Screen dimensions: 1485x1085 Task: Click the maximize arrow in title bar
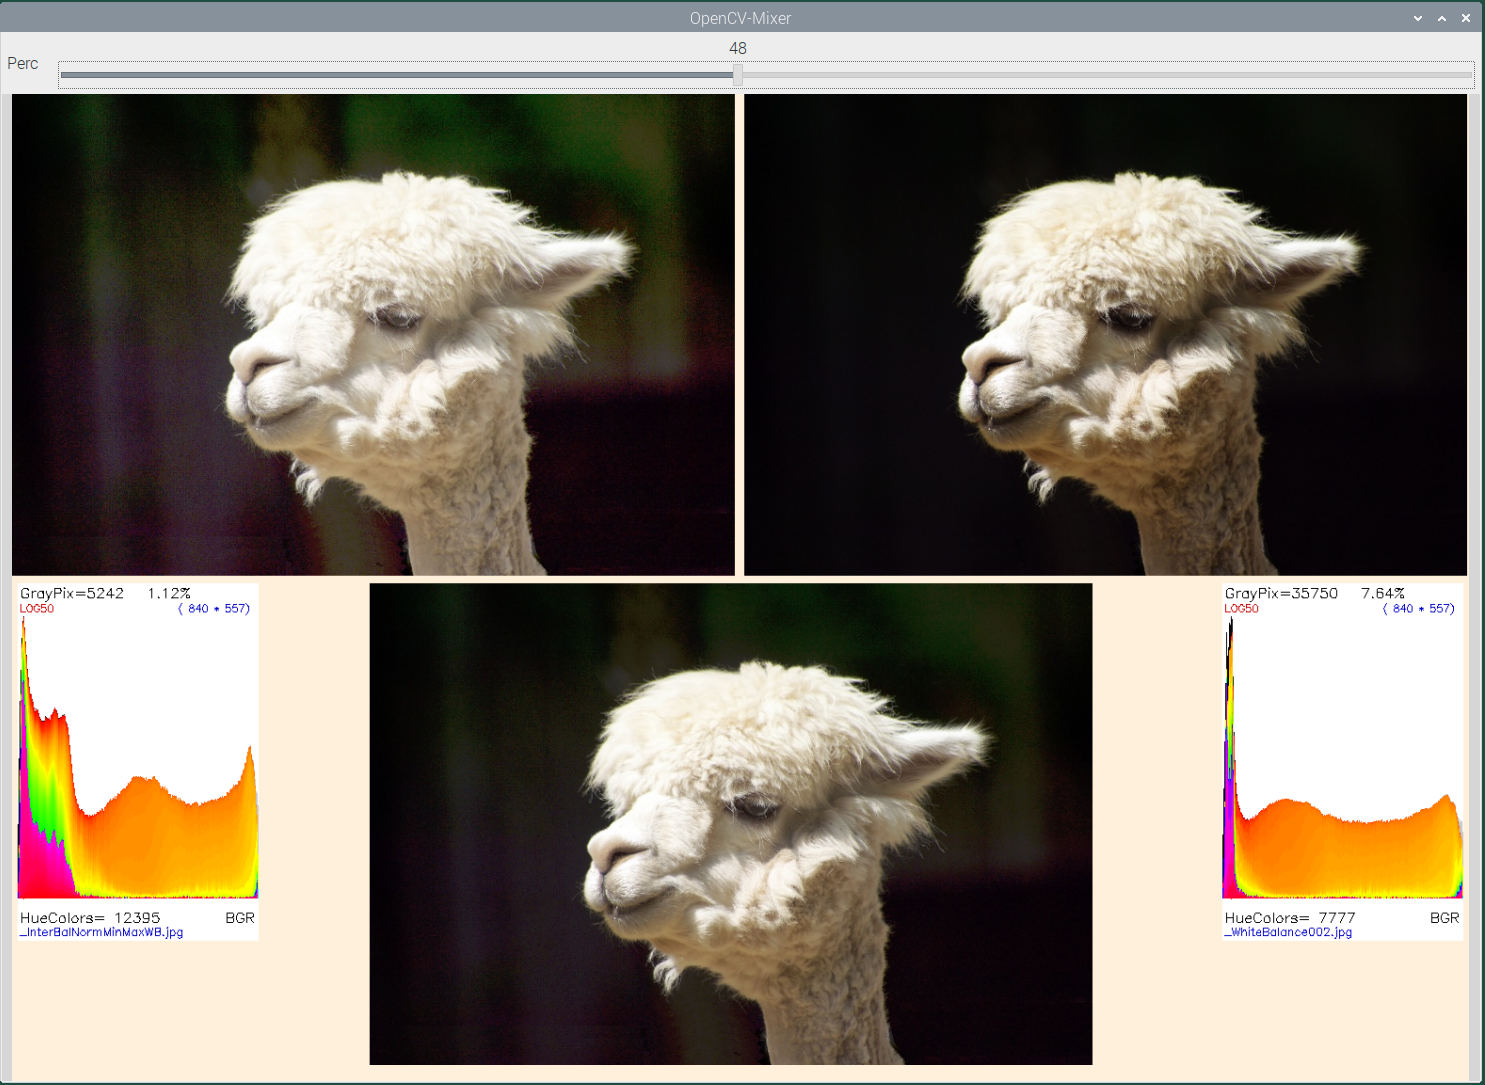coord(1441,17)
